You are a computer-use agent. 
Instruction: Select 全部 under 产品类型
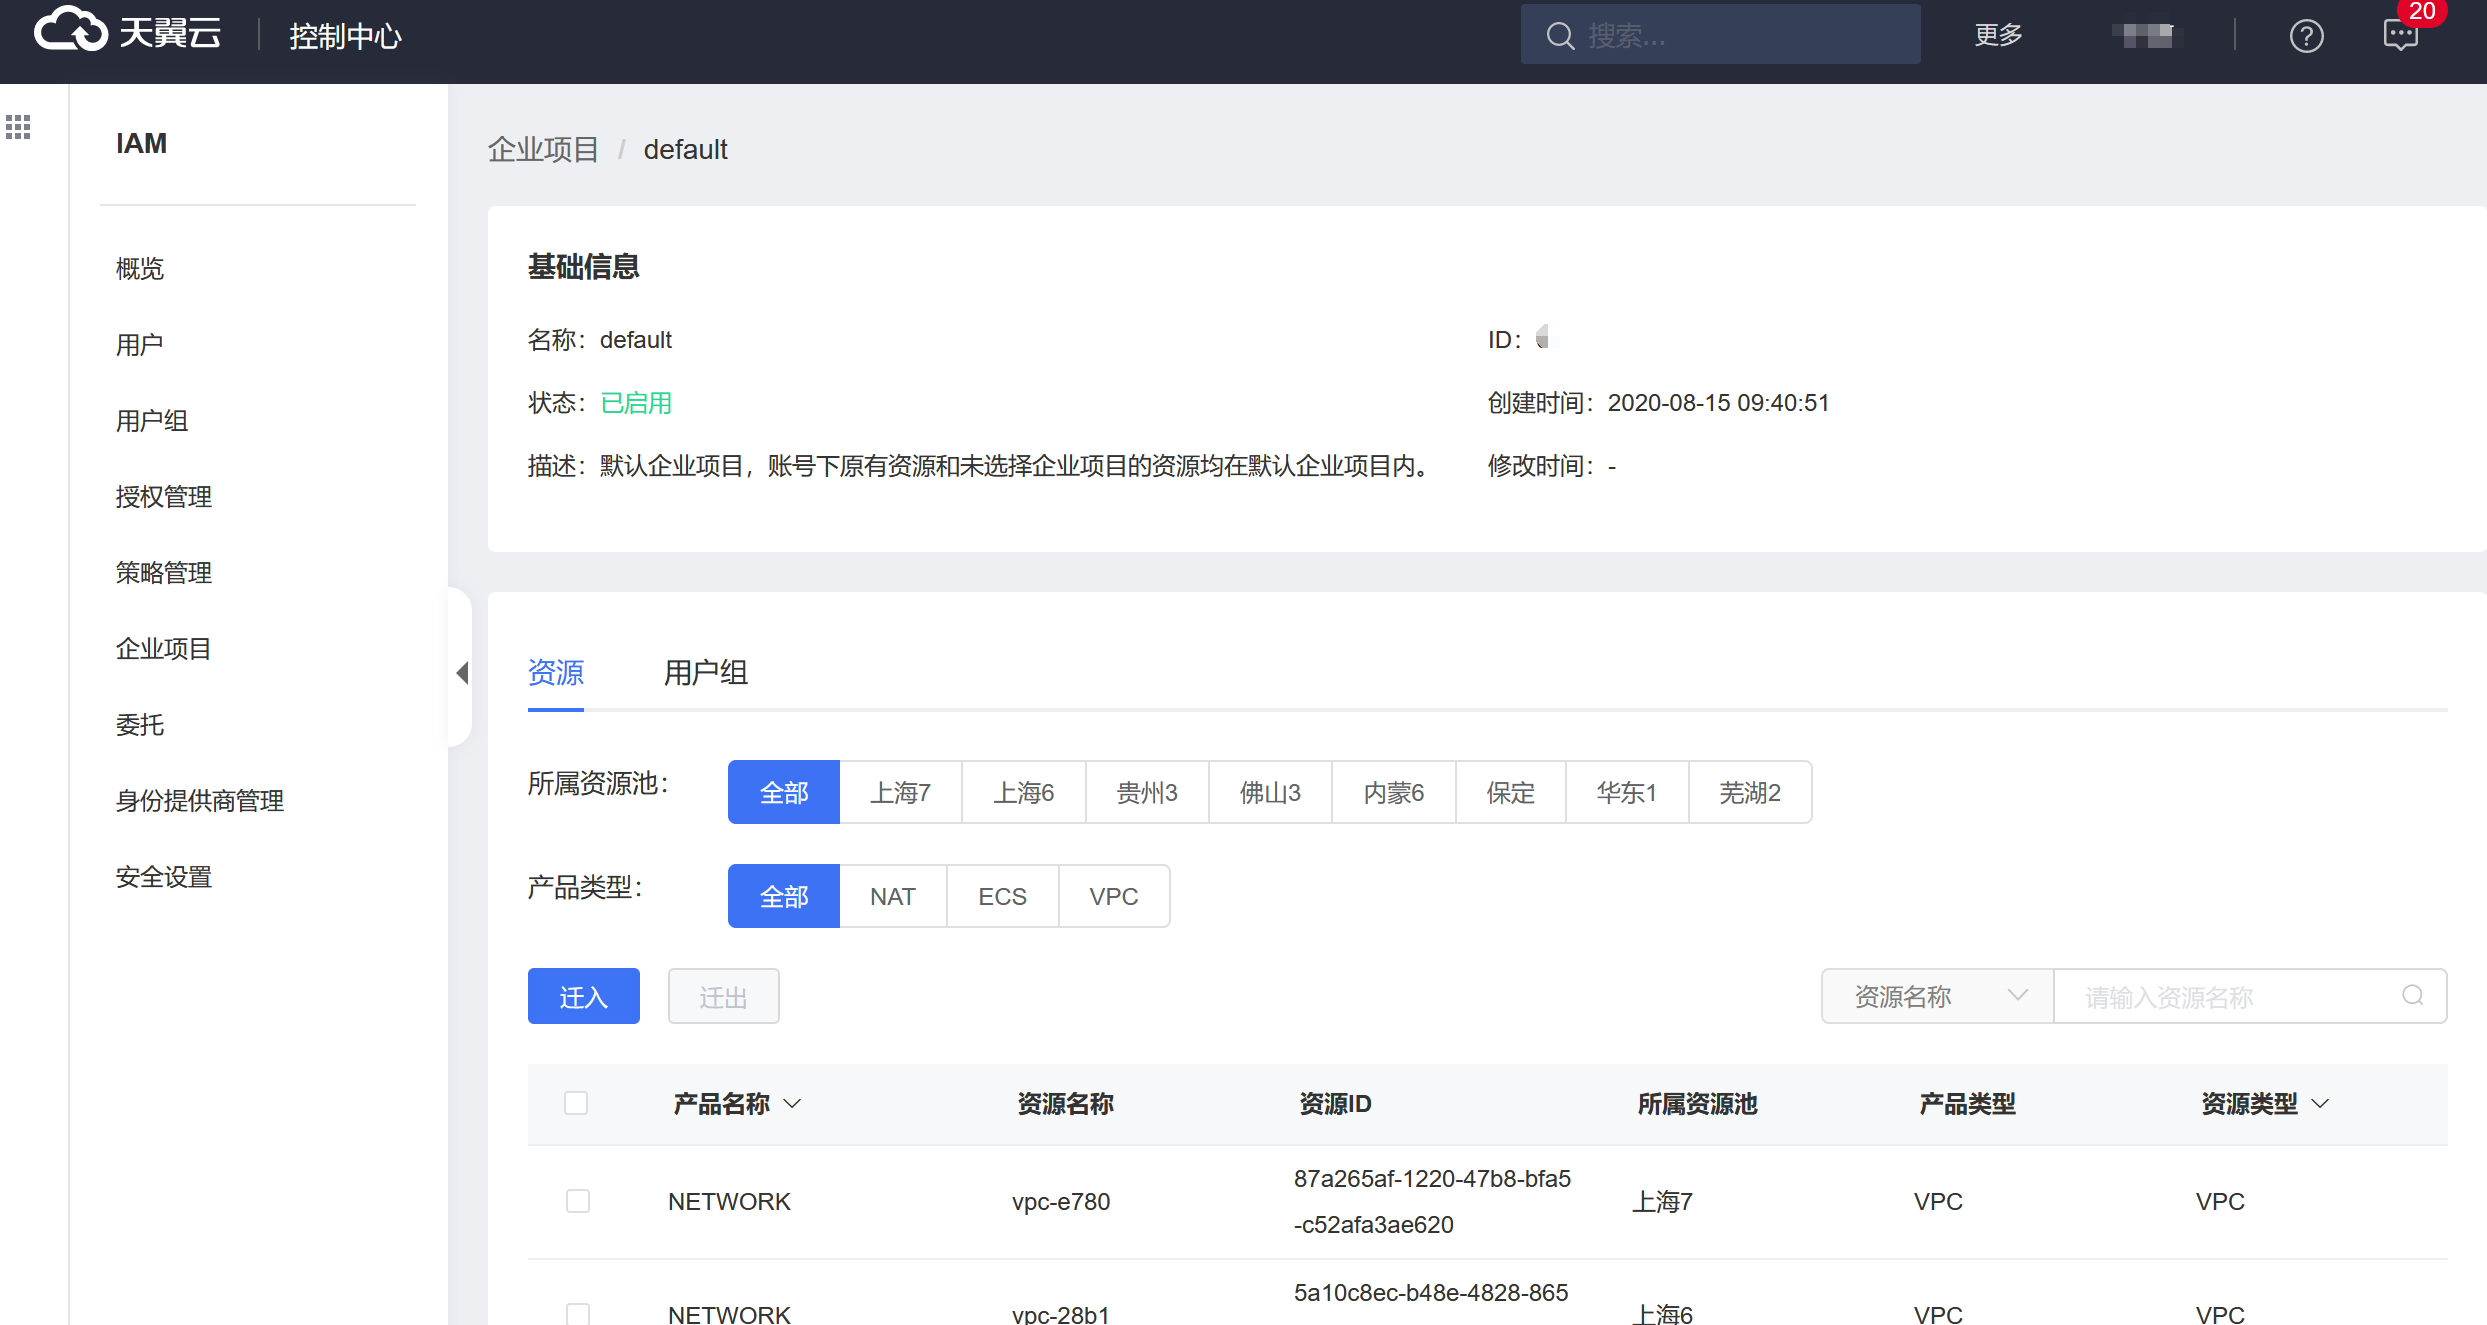coord(784,896)
